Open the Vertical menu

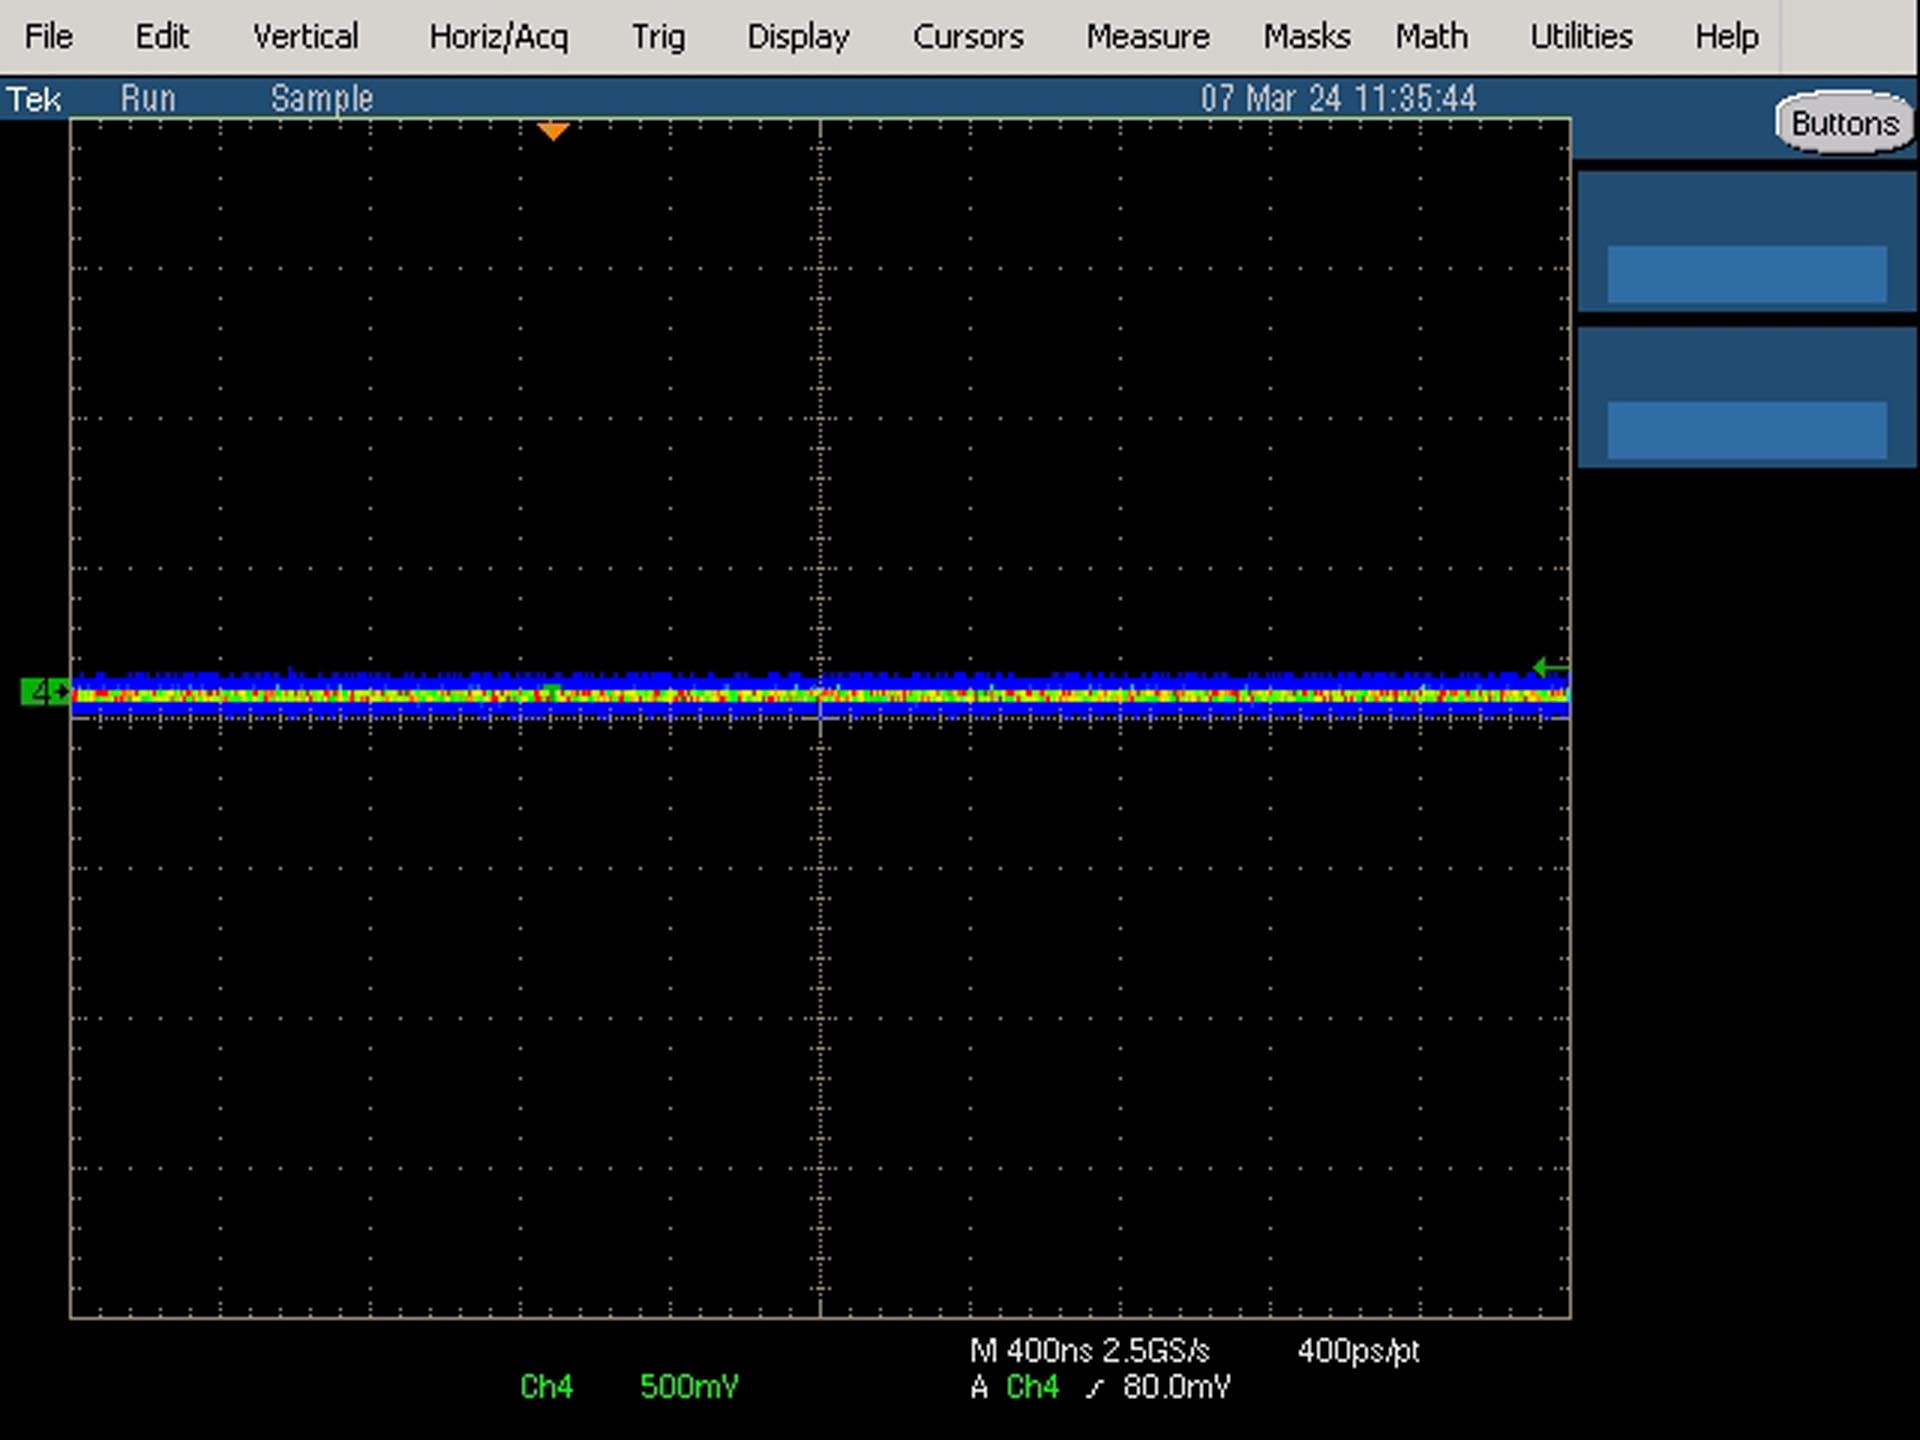(x=305, y=37)
